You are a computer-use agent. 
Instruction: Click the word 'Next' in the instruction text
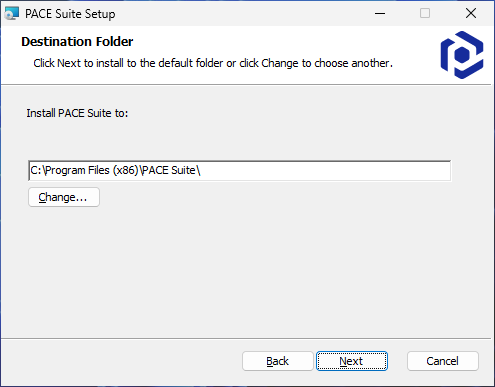pos(69,63)
